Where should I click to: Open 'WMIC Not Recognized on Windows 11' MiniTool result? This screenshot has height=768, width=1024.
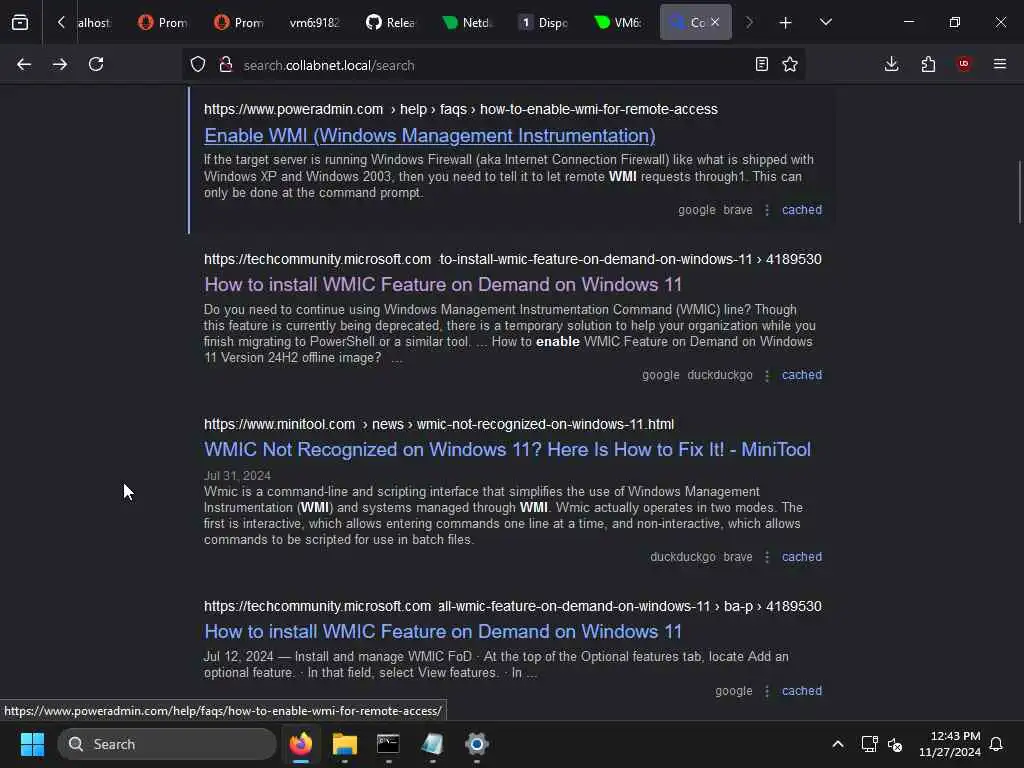coord(507,450)
